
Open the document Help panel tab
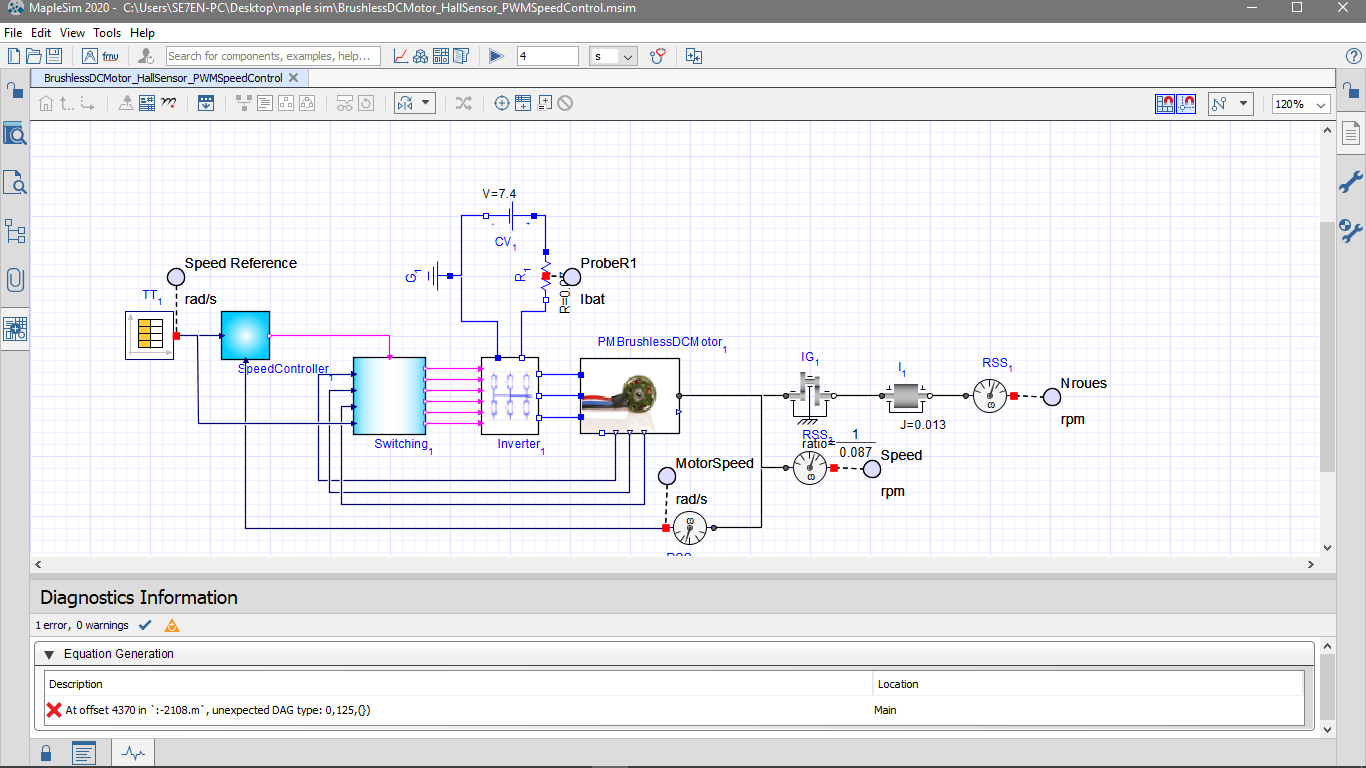[1351, 133]
